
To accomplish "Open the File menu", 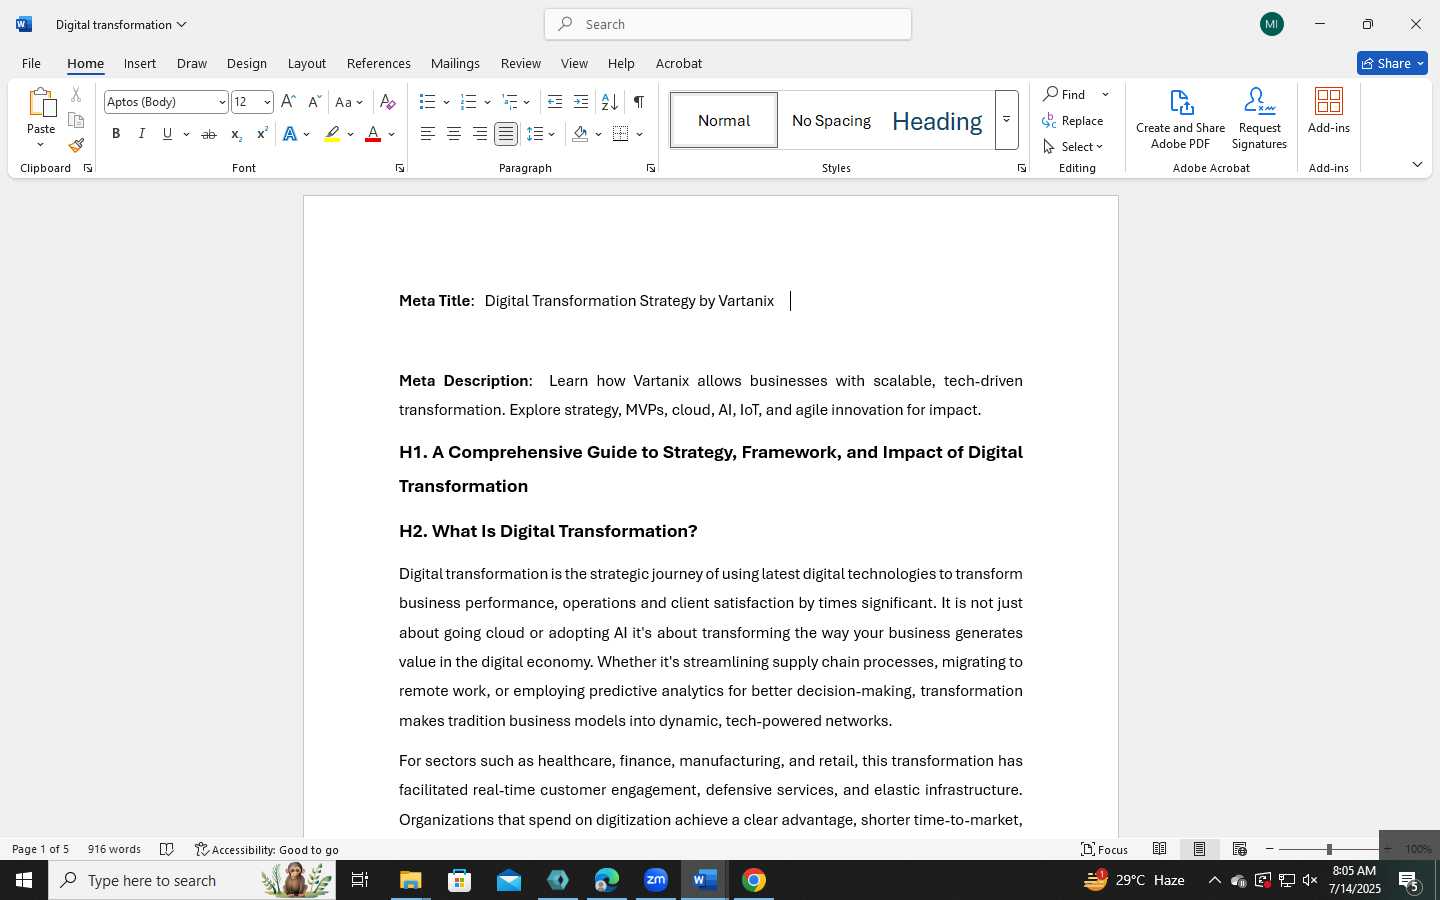I will 31,63.
